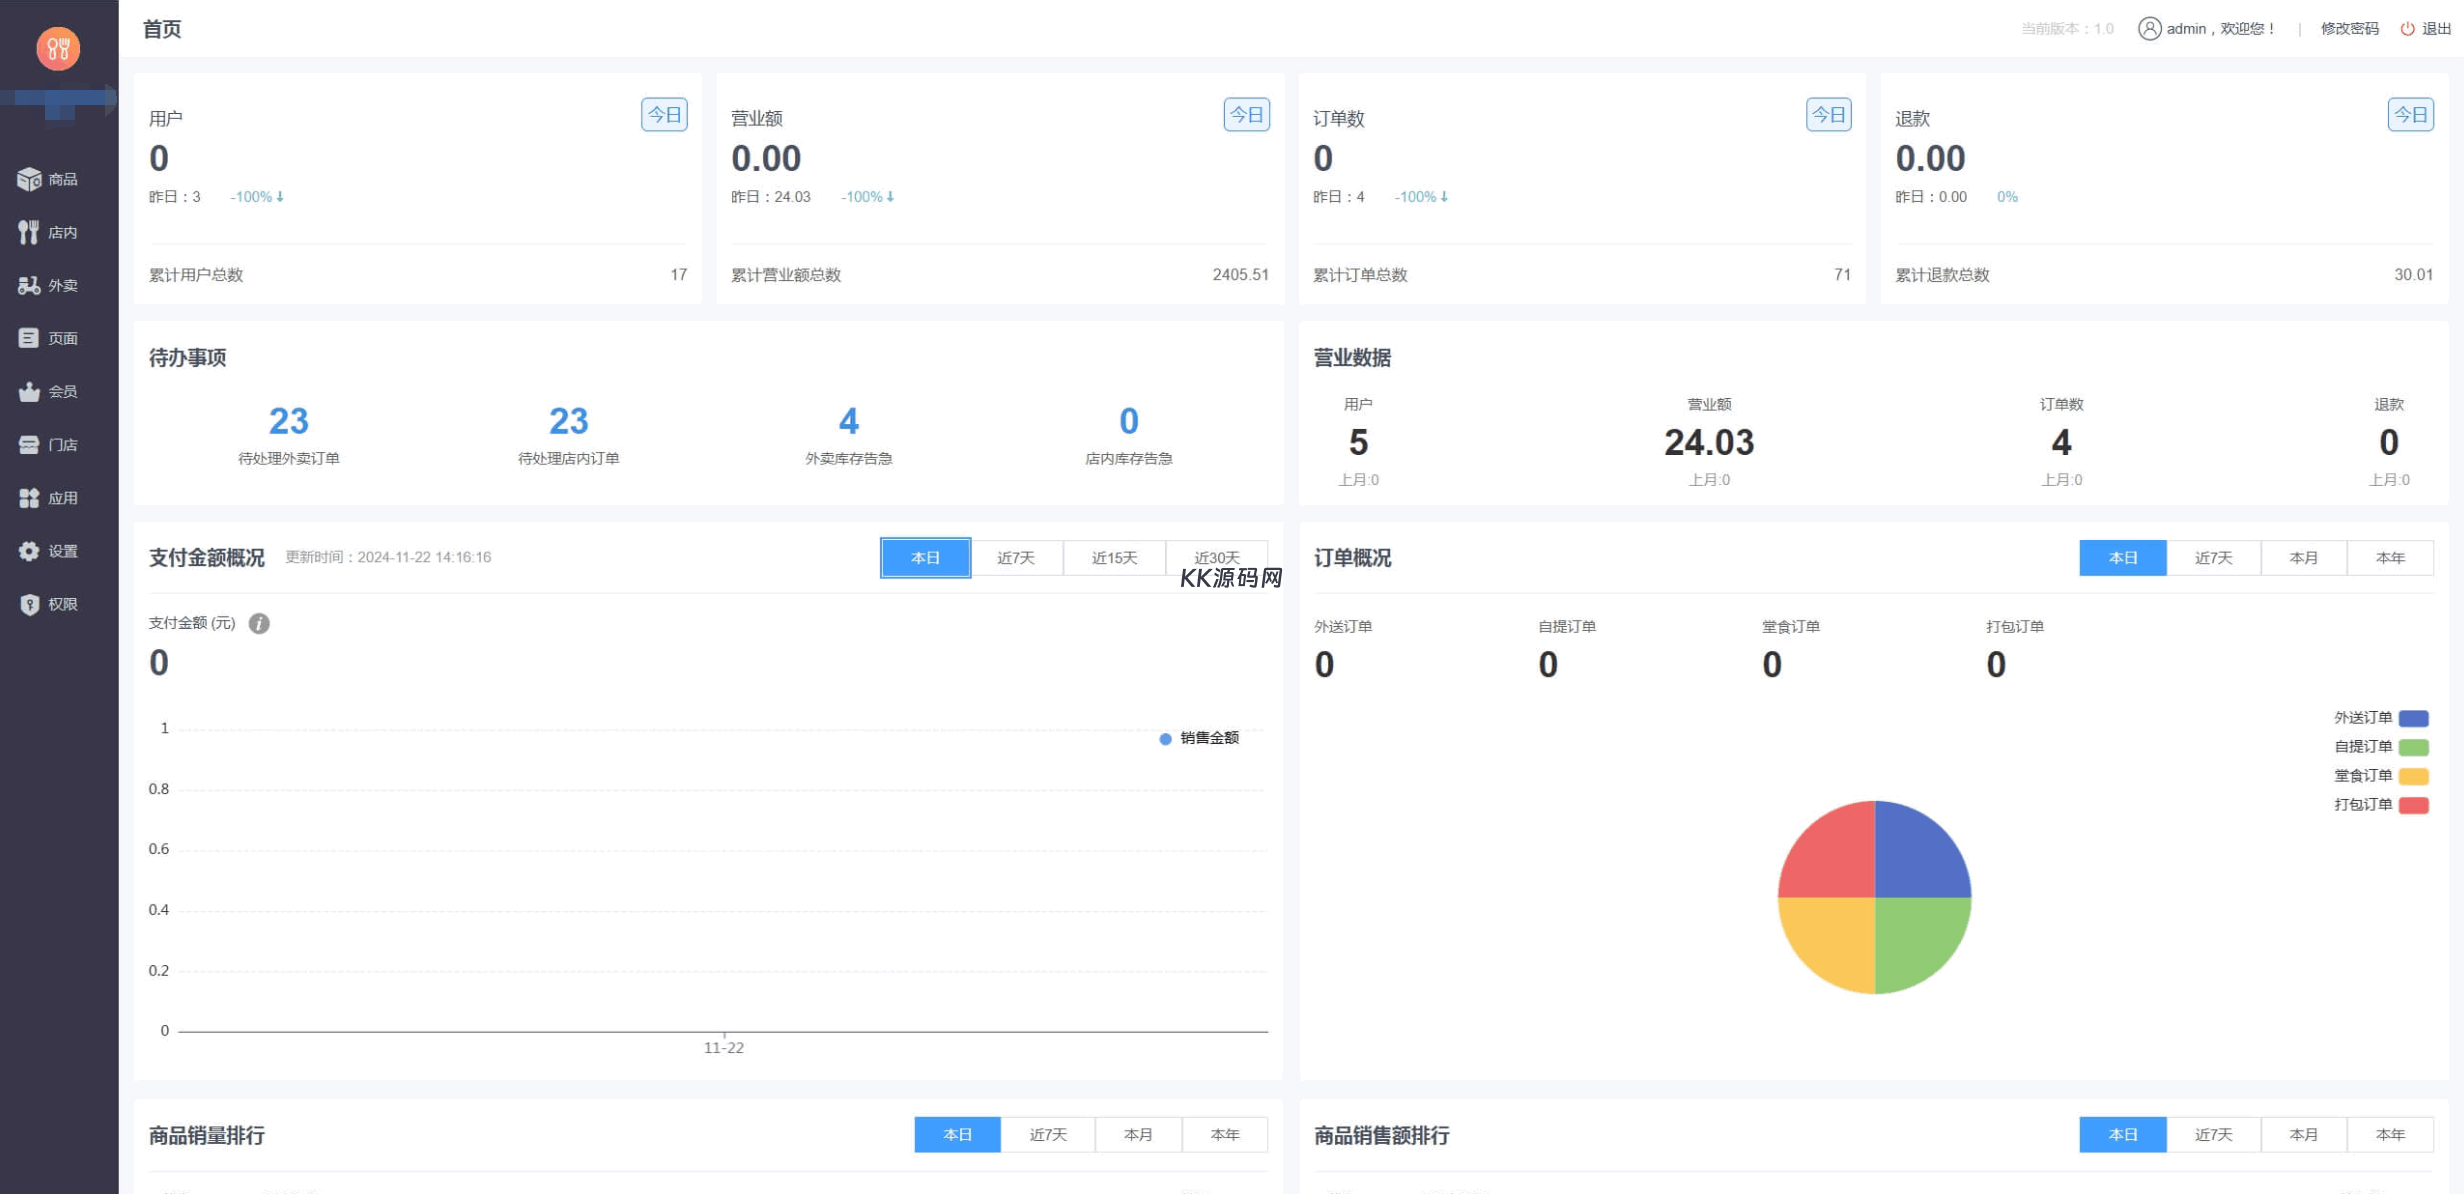Click 累计用户总数 value 17
This screenshot has width=2464, height=1194.
click(679, 275)
